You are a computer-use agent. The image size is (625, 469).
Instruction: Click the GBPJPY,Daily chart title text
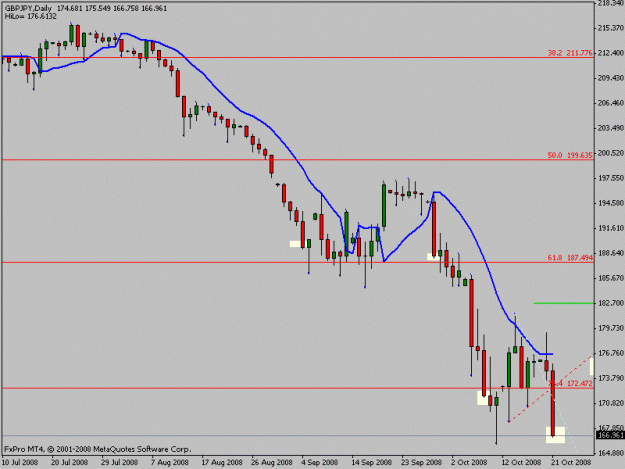(28, 8)
